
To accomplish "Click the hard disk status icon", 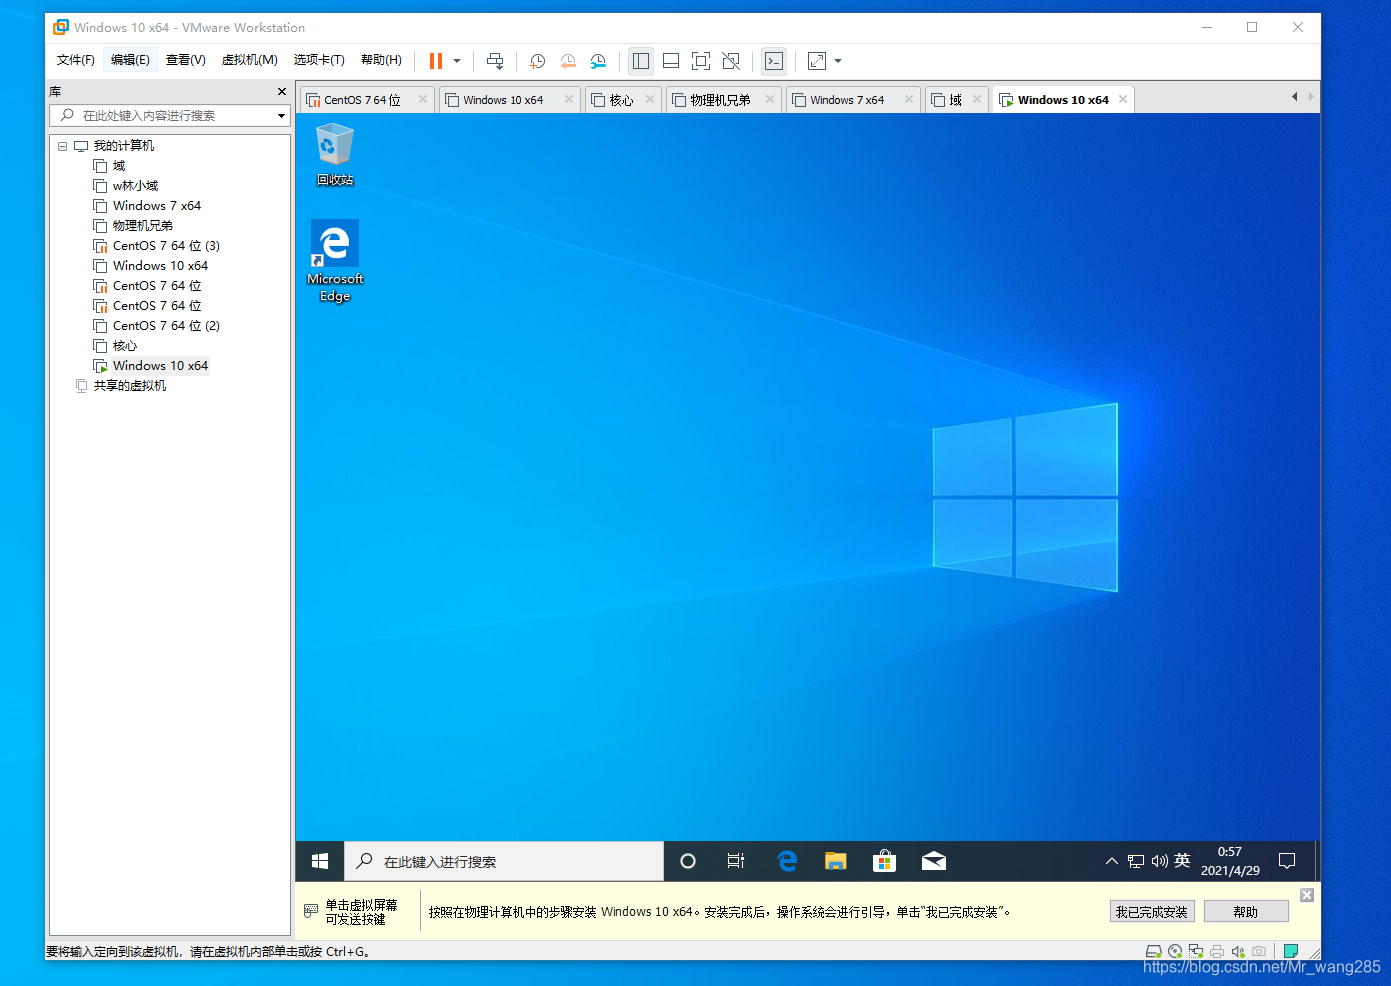I will (1154, 951).
